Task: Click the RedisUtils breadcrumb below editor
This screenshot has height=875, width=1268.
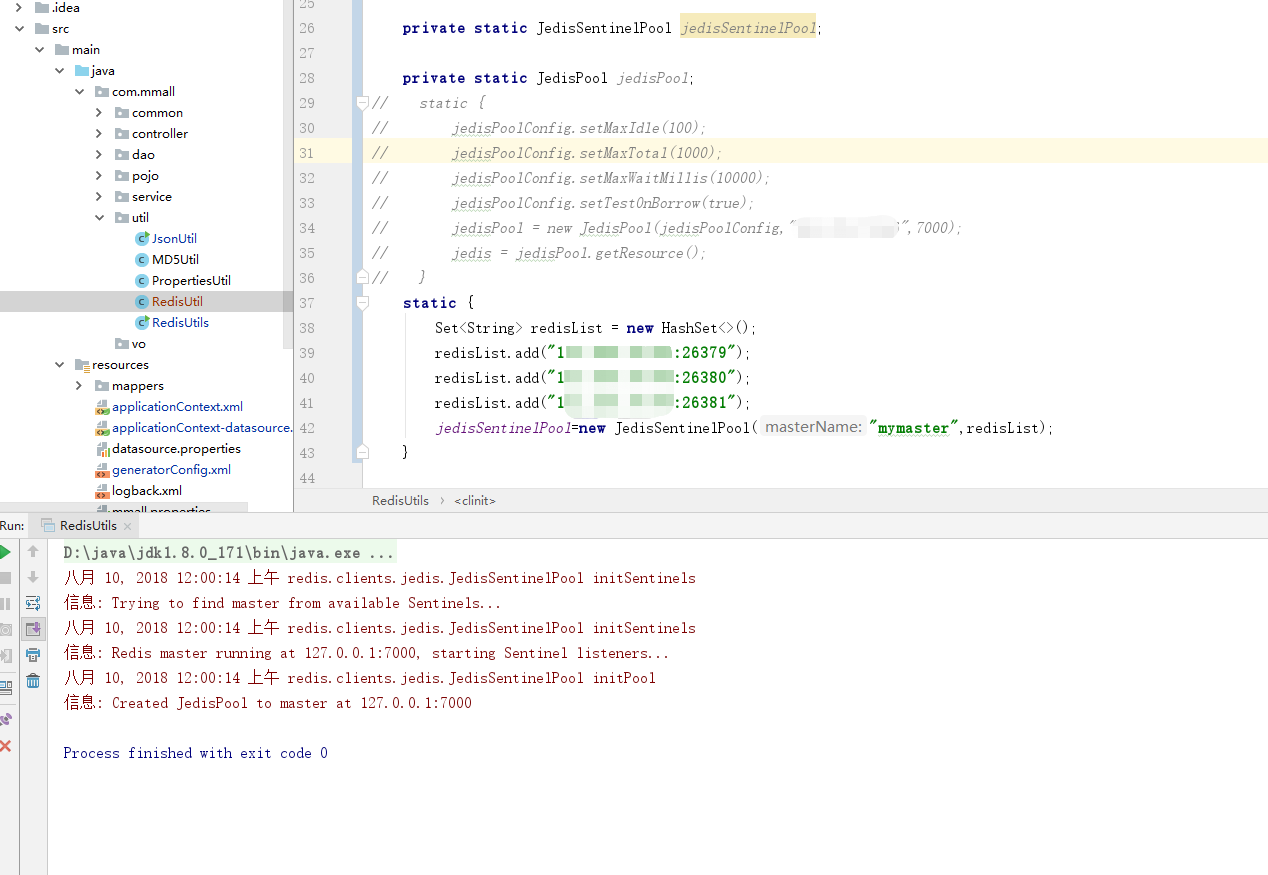Action: 400,501
